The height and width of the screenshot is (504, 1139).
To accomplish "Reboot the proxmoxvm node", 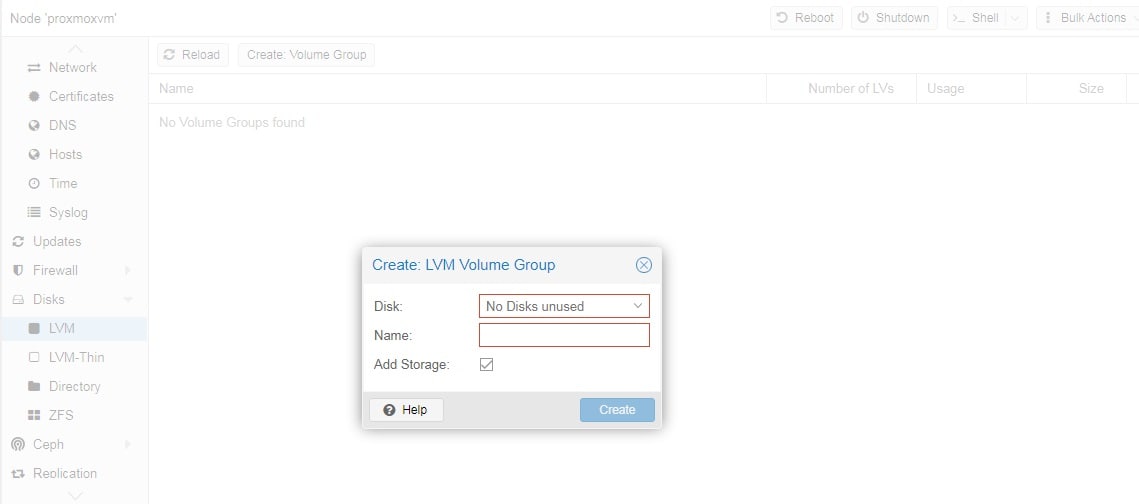I will pyautogui.click(x=806, y=17).
